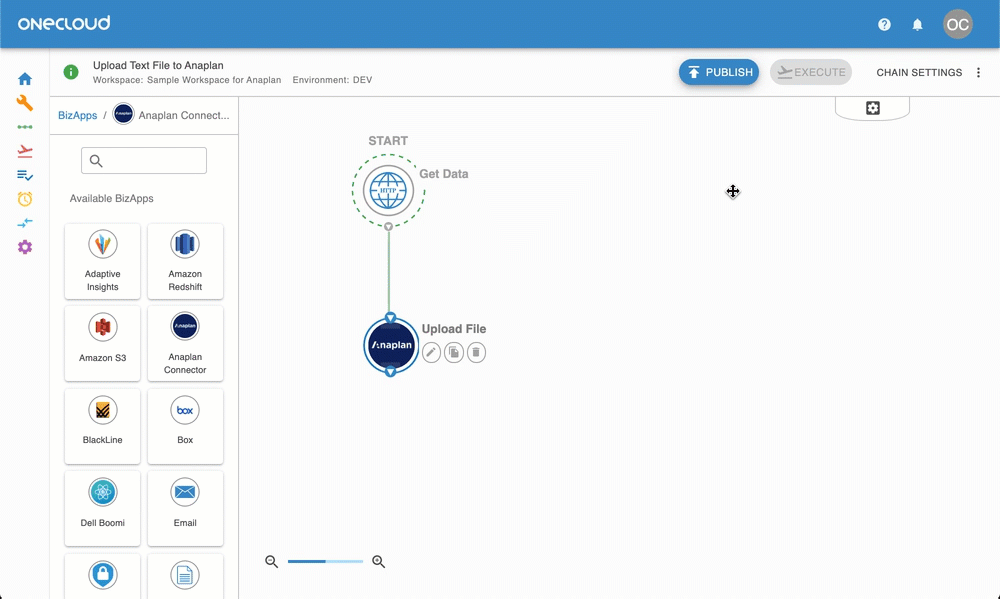Open the wrench build icon in sidebar
This screenshot has height=599, width=1000.
(x=25, y=103)
